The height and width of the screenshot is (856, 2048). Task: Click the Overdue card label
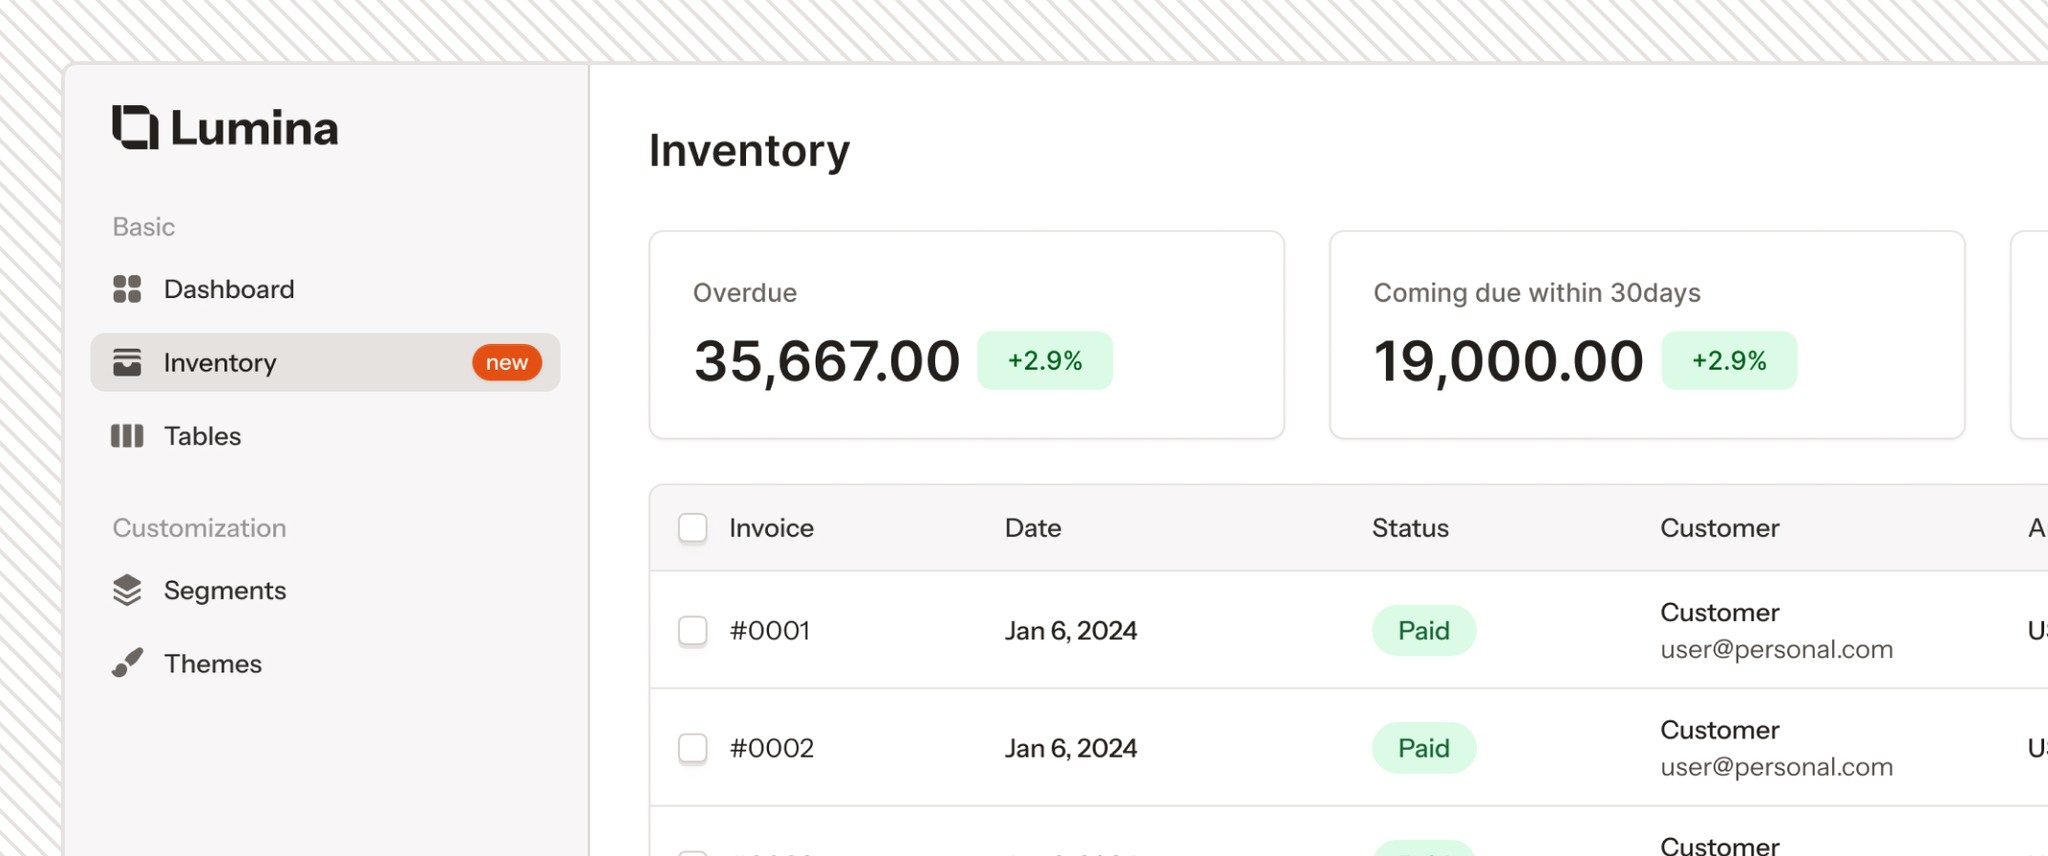(x=745, y=293)
